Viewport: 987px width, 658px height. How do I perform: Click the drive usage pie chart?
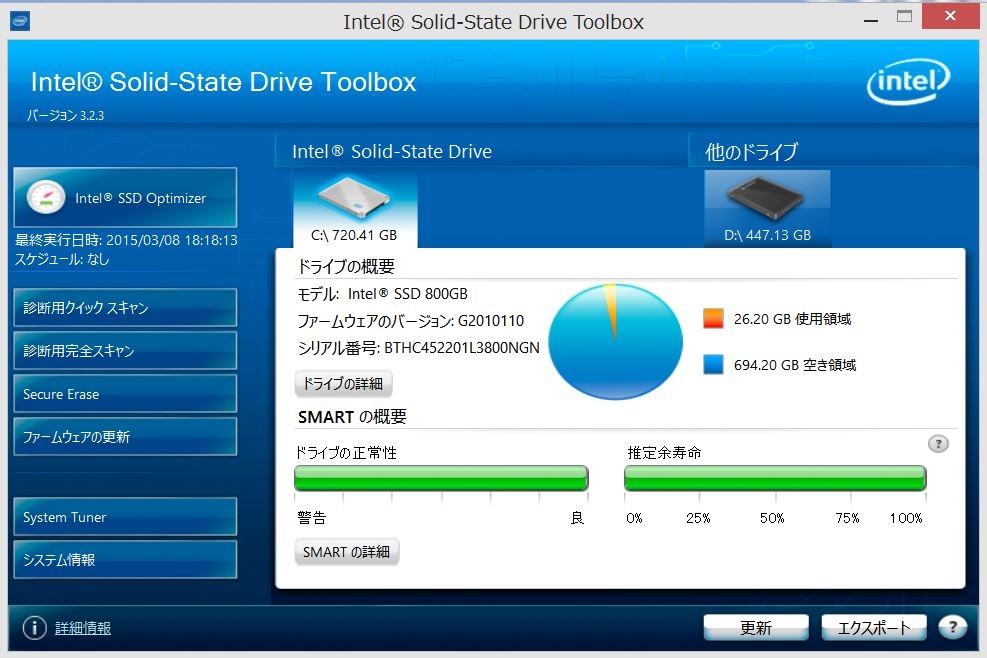pyautogui.click(x=615, y=341)
